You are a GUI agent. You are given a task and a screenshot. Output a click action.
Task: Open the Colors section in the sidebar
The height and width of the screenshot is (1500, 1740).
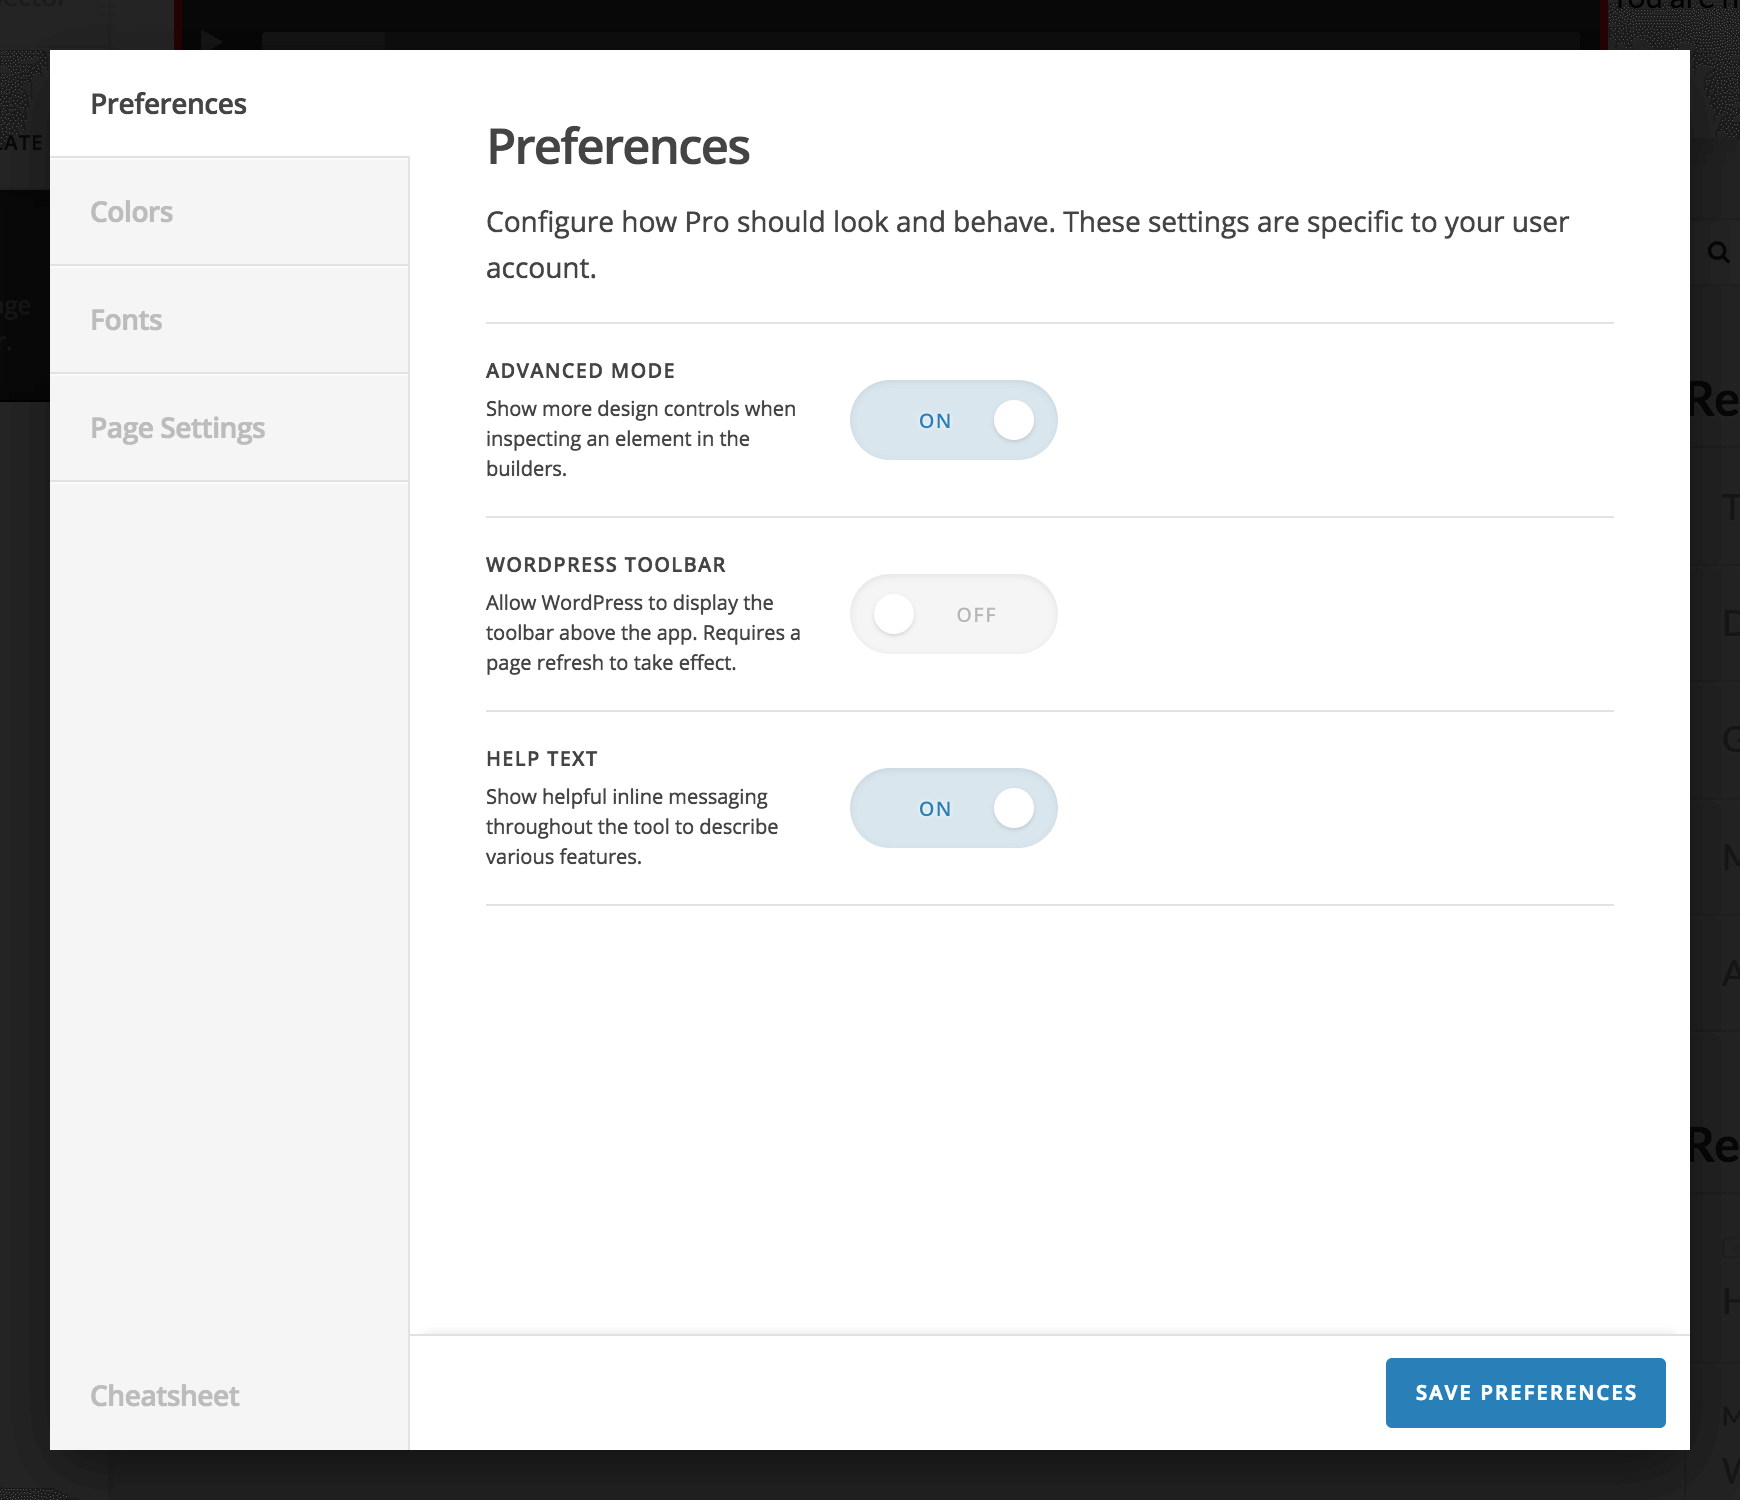click(131, 211)
